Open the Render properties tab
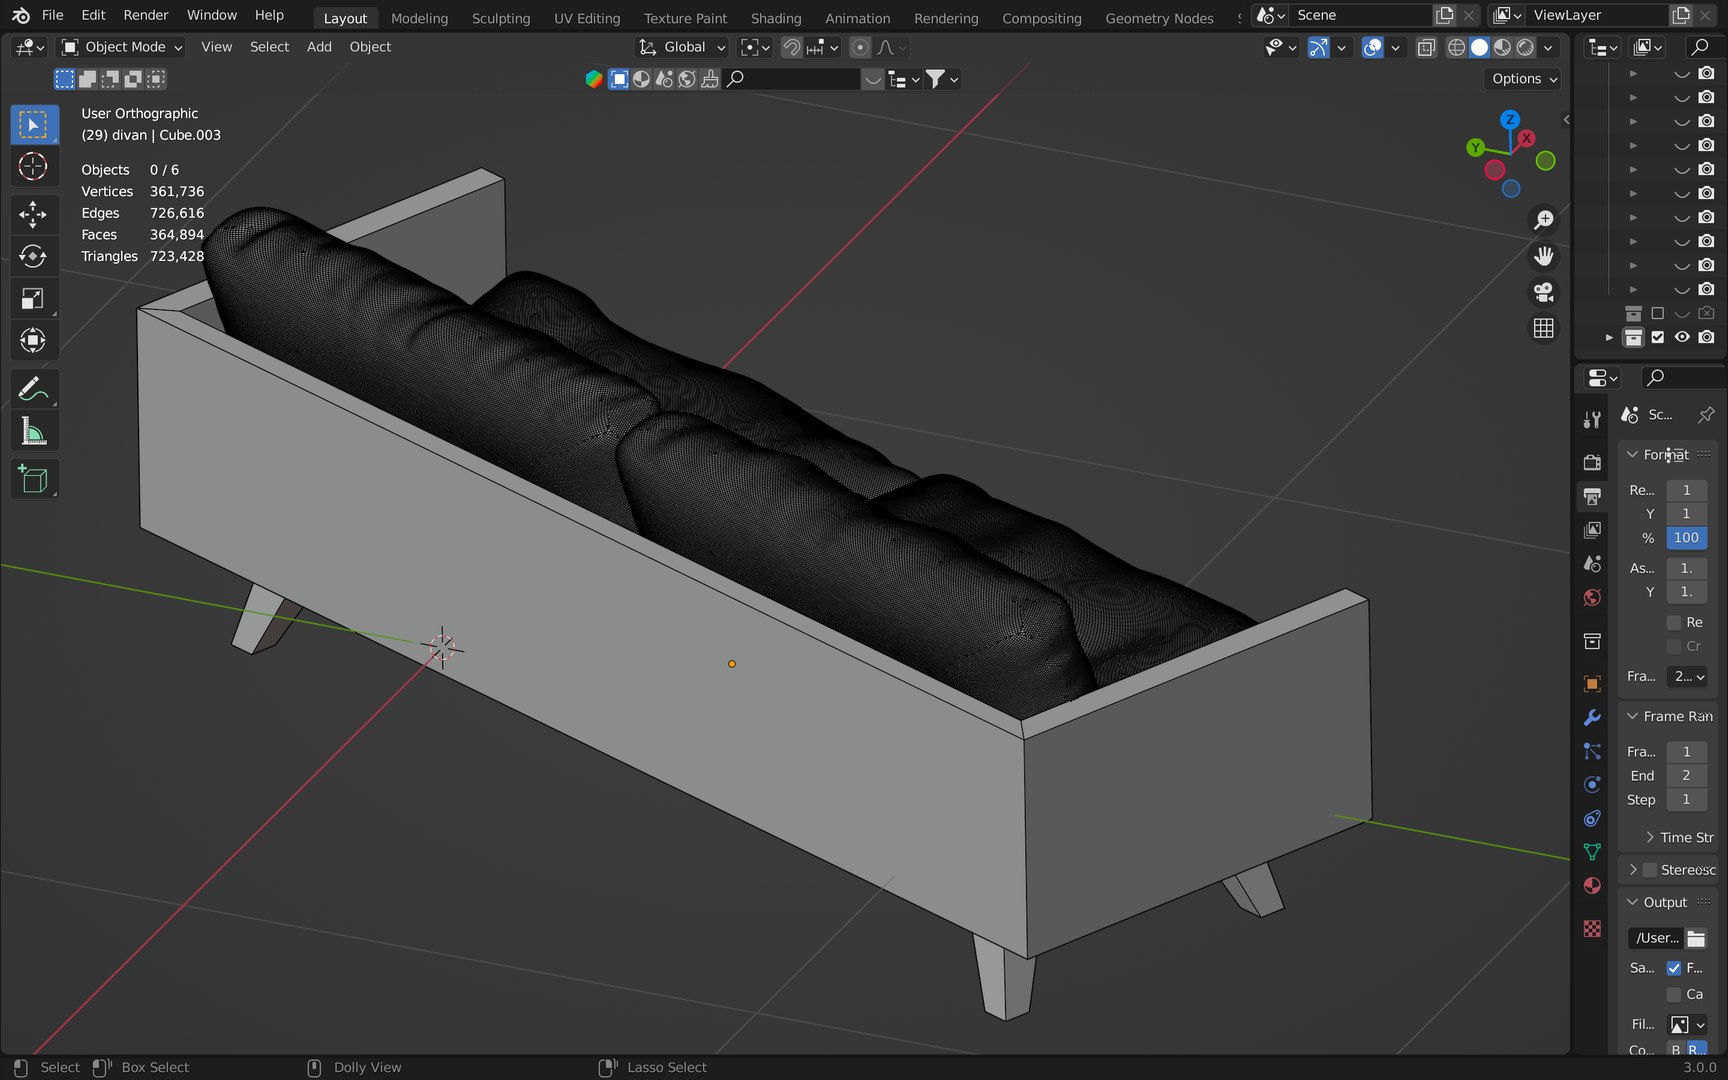The image size is (1728, 1080). pos(1592,462)
